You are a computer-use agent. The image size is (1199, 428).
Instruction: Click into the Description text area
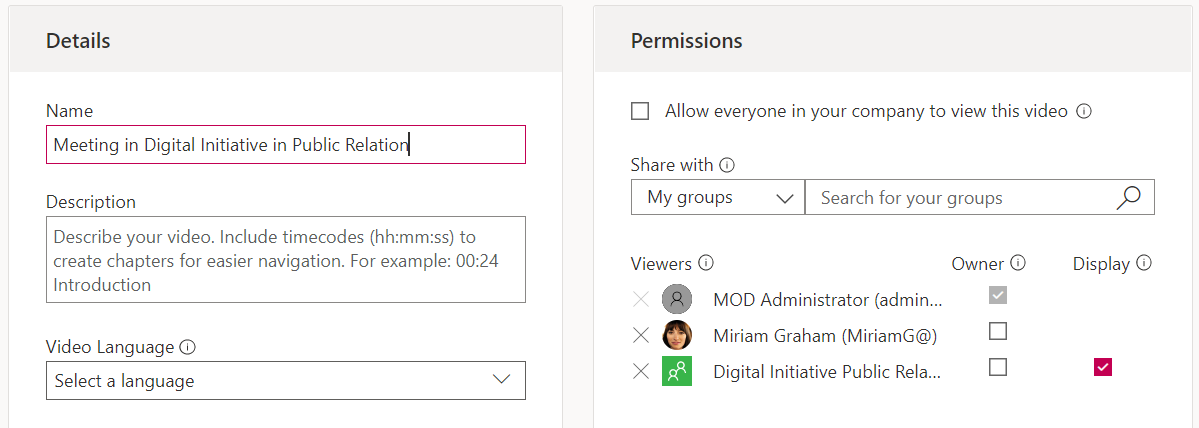285,260
